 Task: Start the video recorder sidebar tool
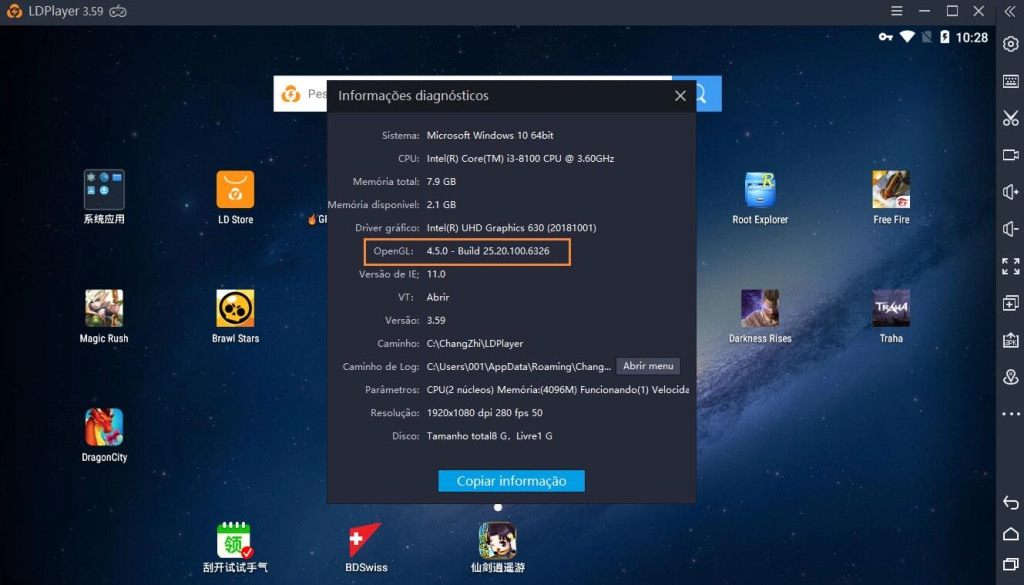pos(1010,155)
